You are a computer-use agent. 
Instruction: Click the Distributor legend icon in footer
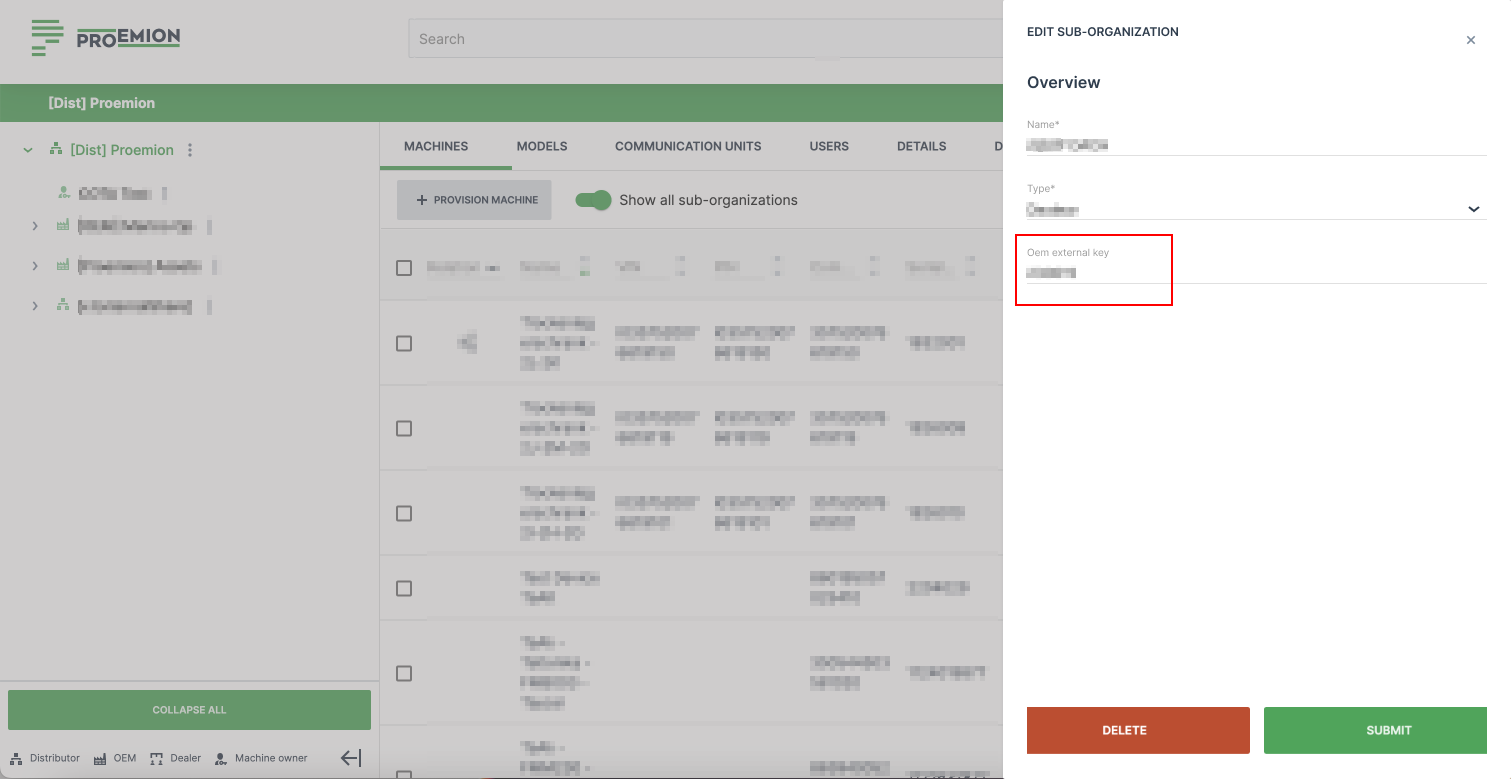(x=16, y=758)
